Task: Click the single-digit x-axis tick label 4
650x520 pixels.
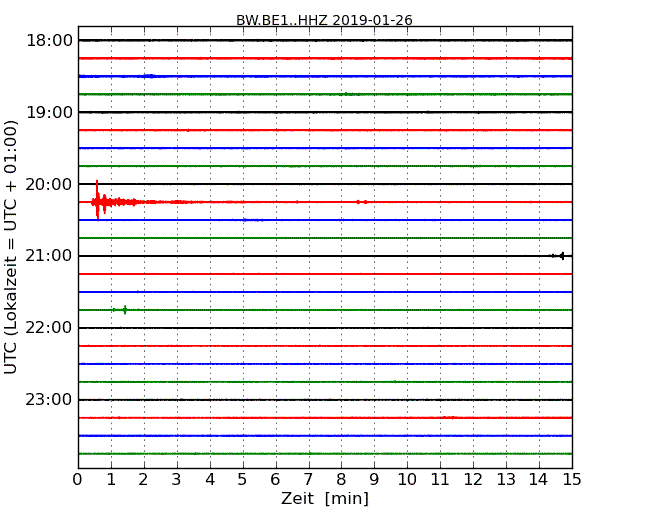Action: tap(210, 479)
